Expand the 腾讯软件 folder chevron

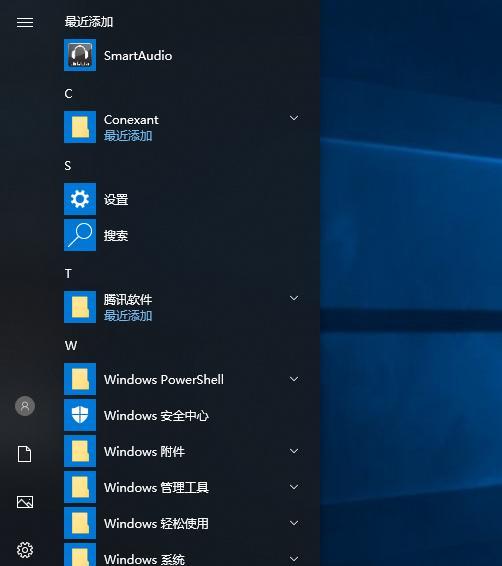tap(294, 298)
